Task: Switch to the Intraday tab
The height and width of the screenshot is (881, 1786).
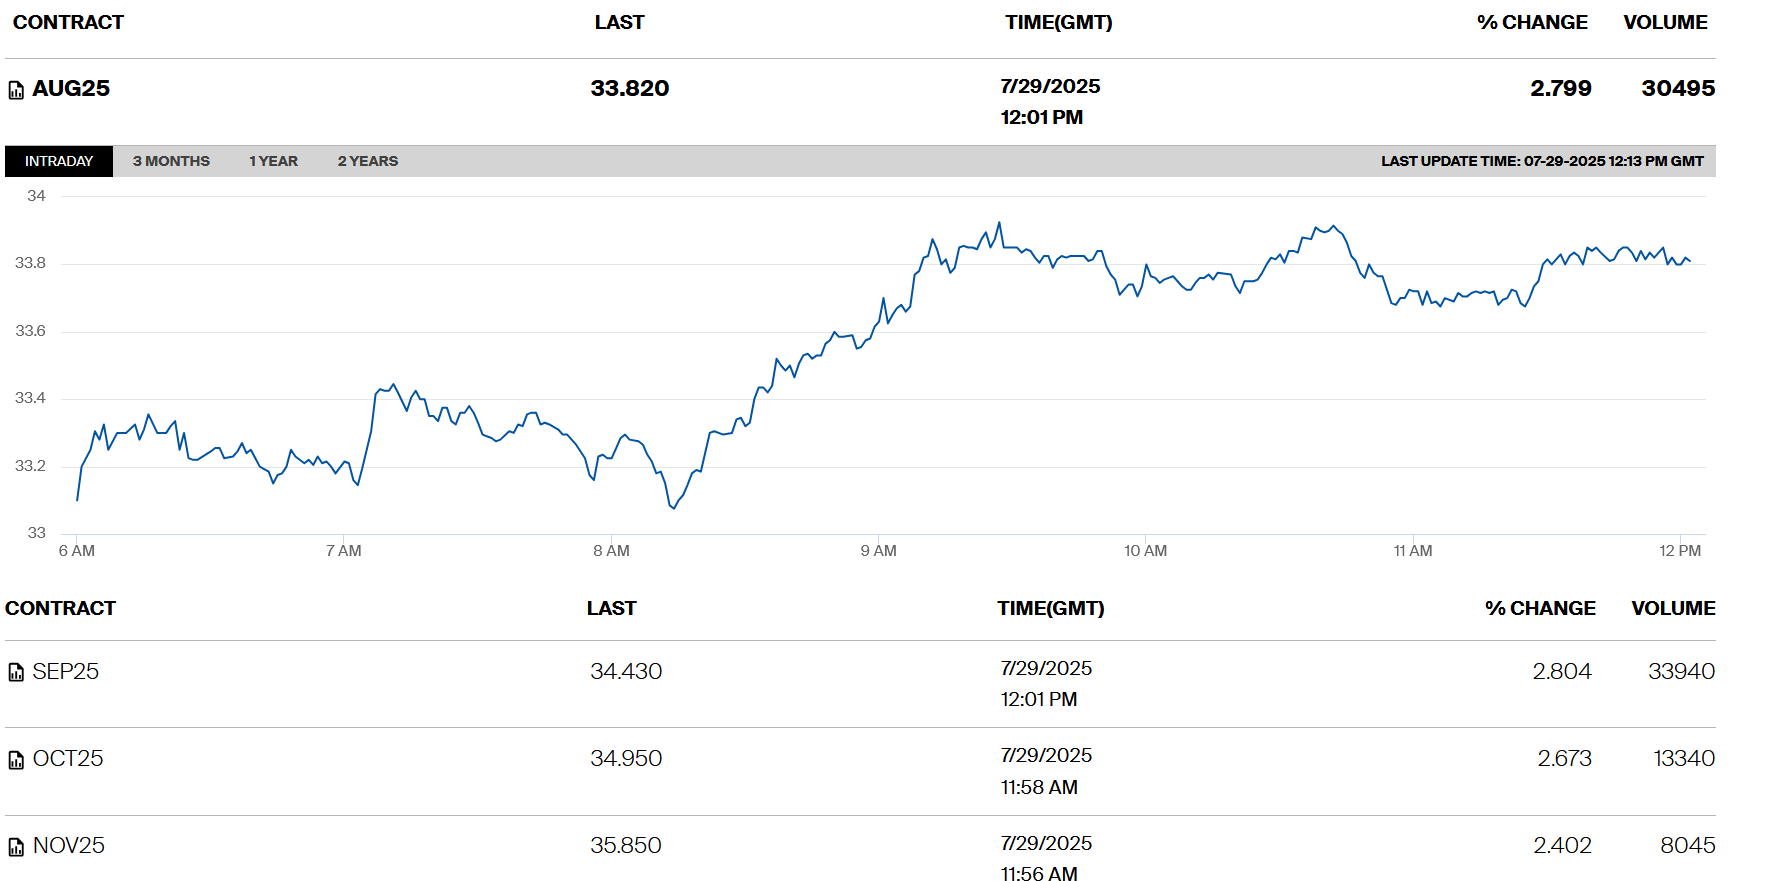Action: click(59, 161)
